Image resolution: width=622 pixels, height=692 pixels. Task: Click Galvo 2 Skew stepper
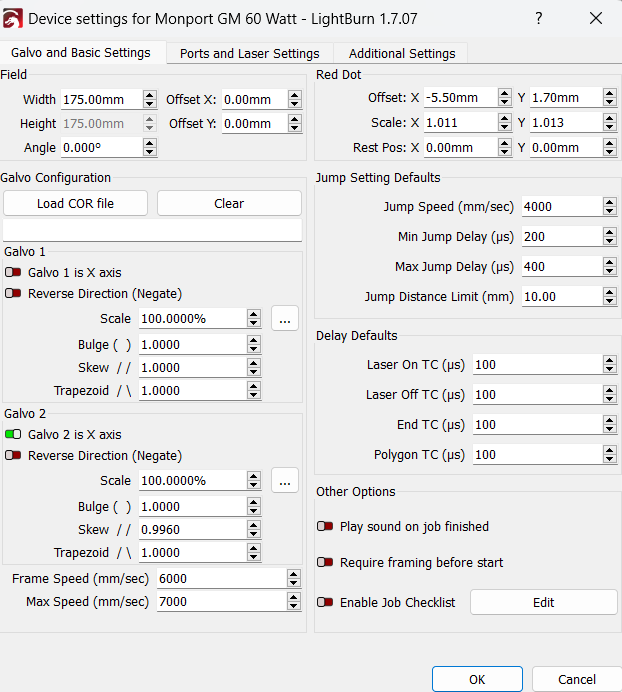pyautogui.click(x=254, y=529)
